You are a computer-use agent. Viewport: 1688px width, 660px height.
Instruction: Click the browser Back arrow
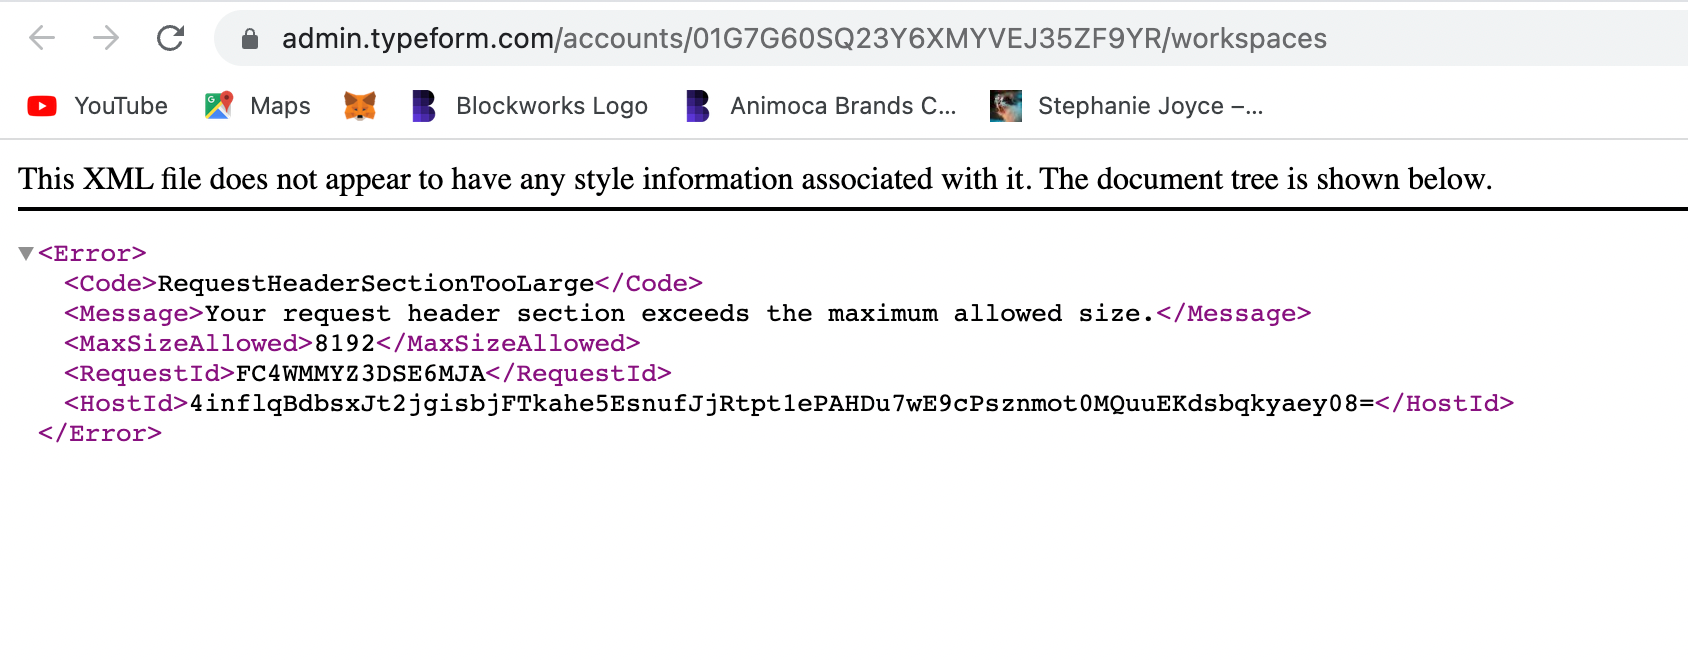coord(42,38)
